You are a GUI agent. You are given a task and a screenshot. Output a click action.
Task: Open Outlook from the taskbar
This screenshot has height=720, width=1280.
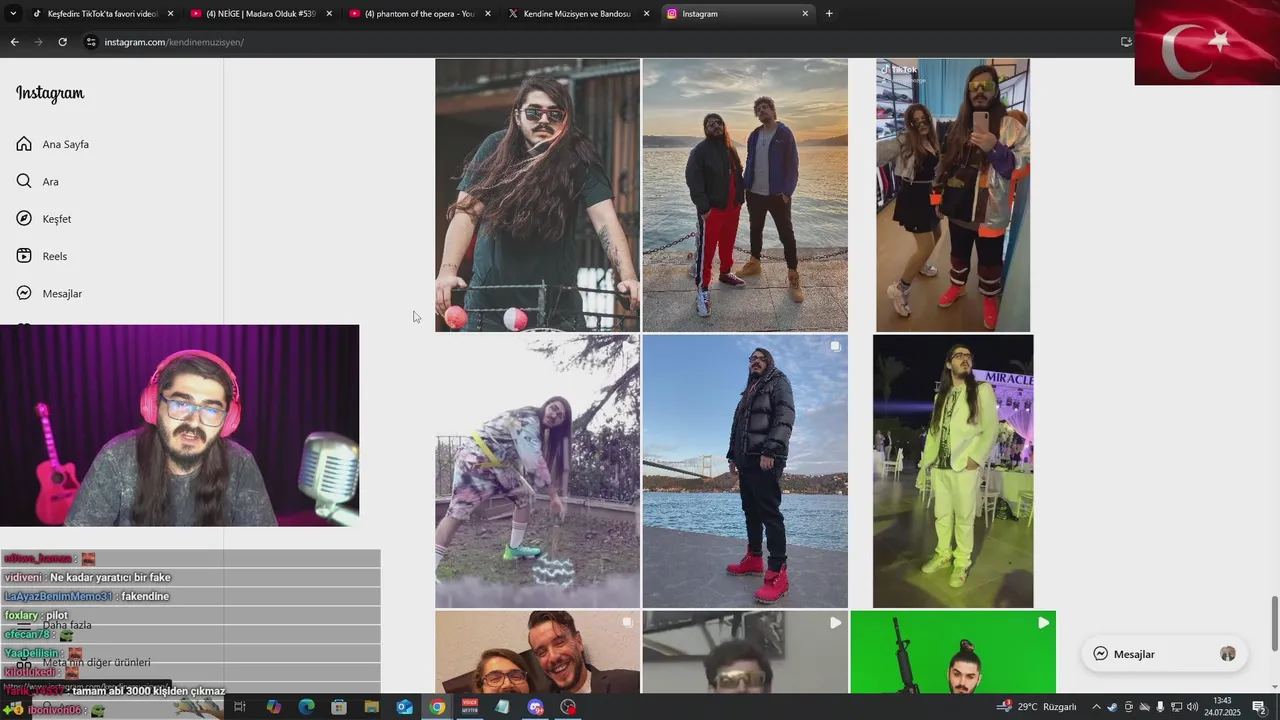click(x=404, y=707)
